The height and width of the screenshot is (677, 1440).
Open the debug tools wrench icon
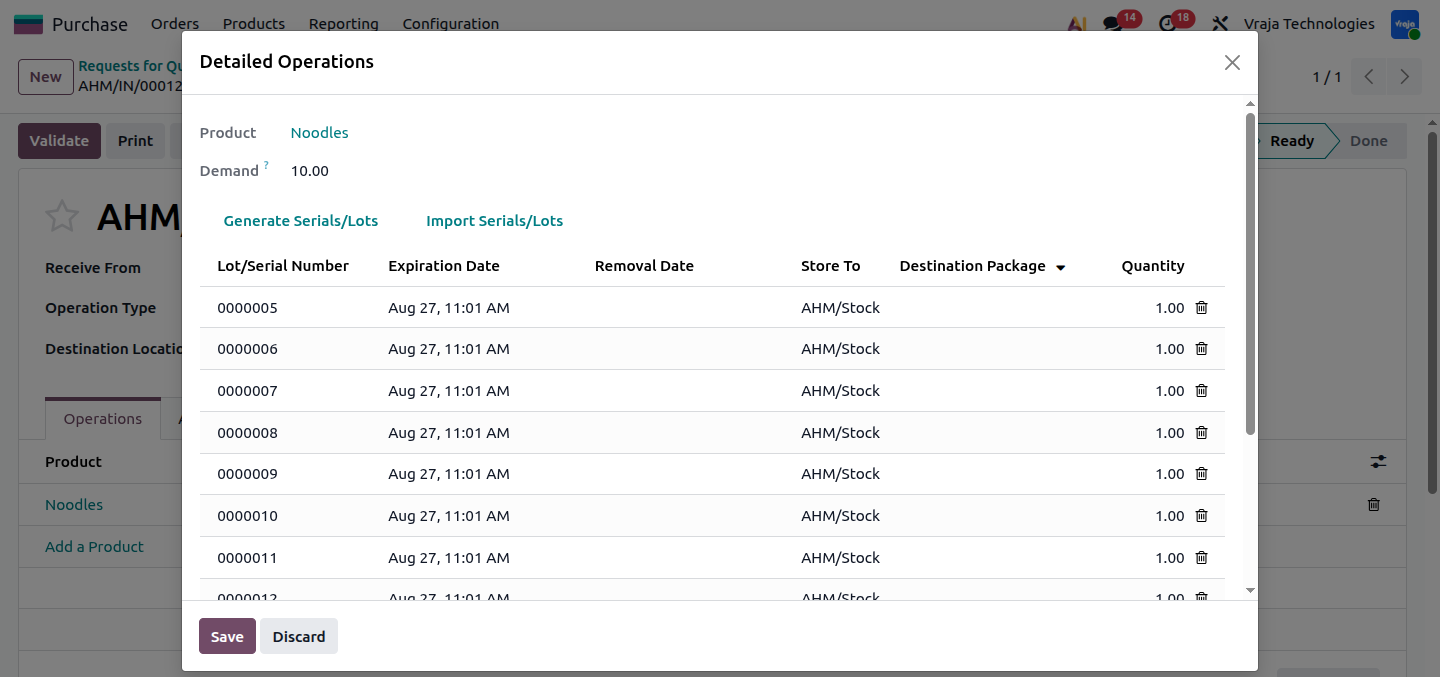pyautogui.click(x=1219, y=24)
